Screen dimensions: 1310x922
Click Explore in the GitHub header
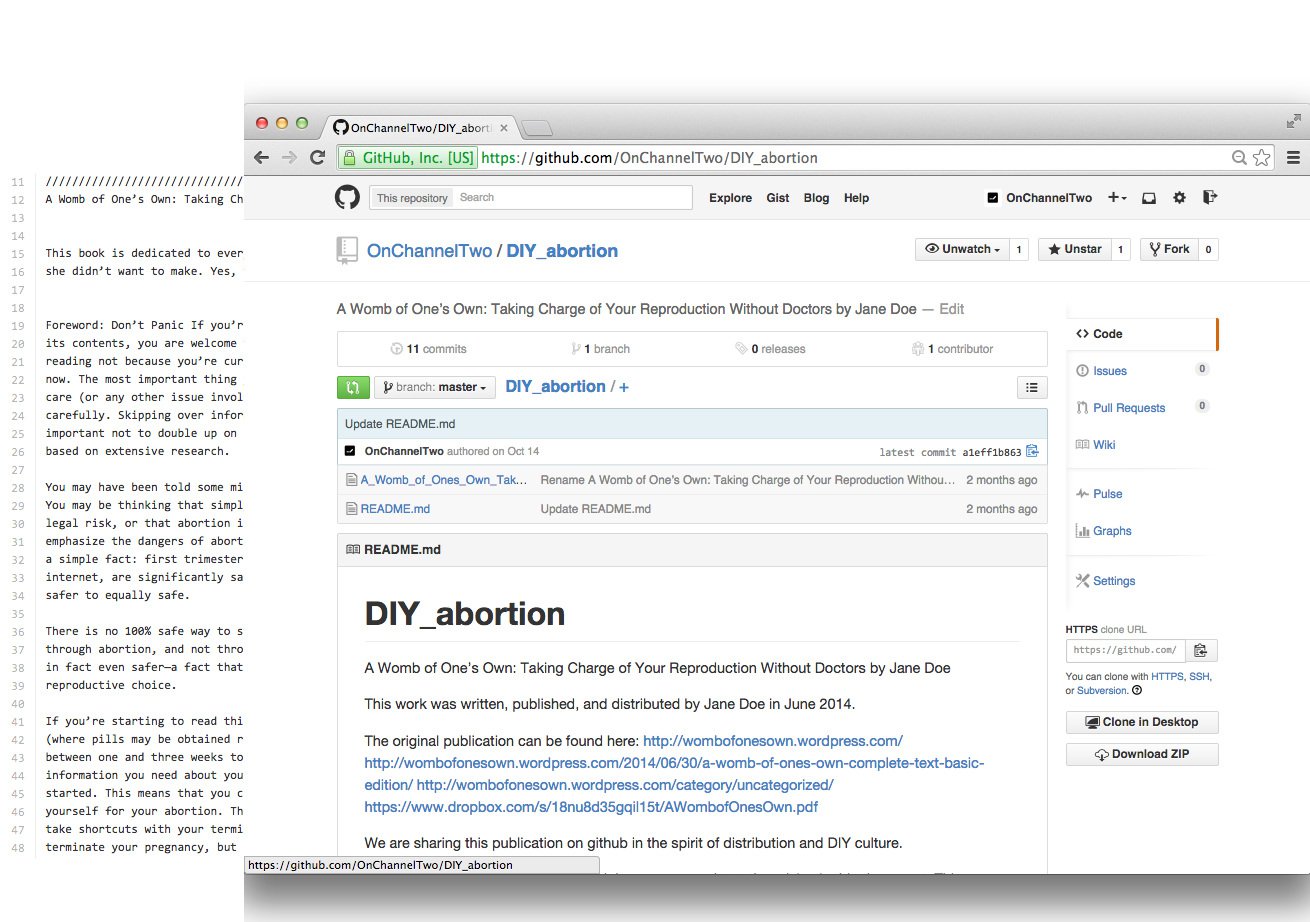730,198
